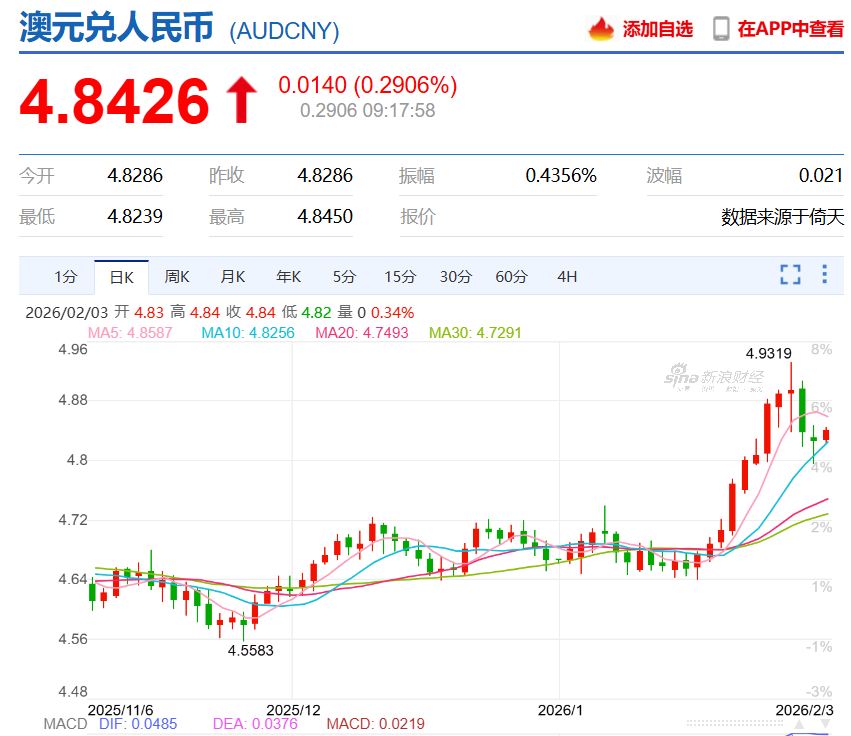Switch to the 30分 chart tab
The height and width of the screenshot is (736, 851).
point(455,277)
